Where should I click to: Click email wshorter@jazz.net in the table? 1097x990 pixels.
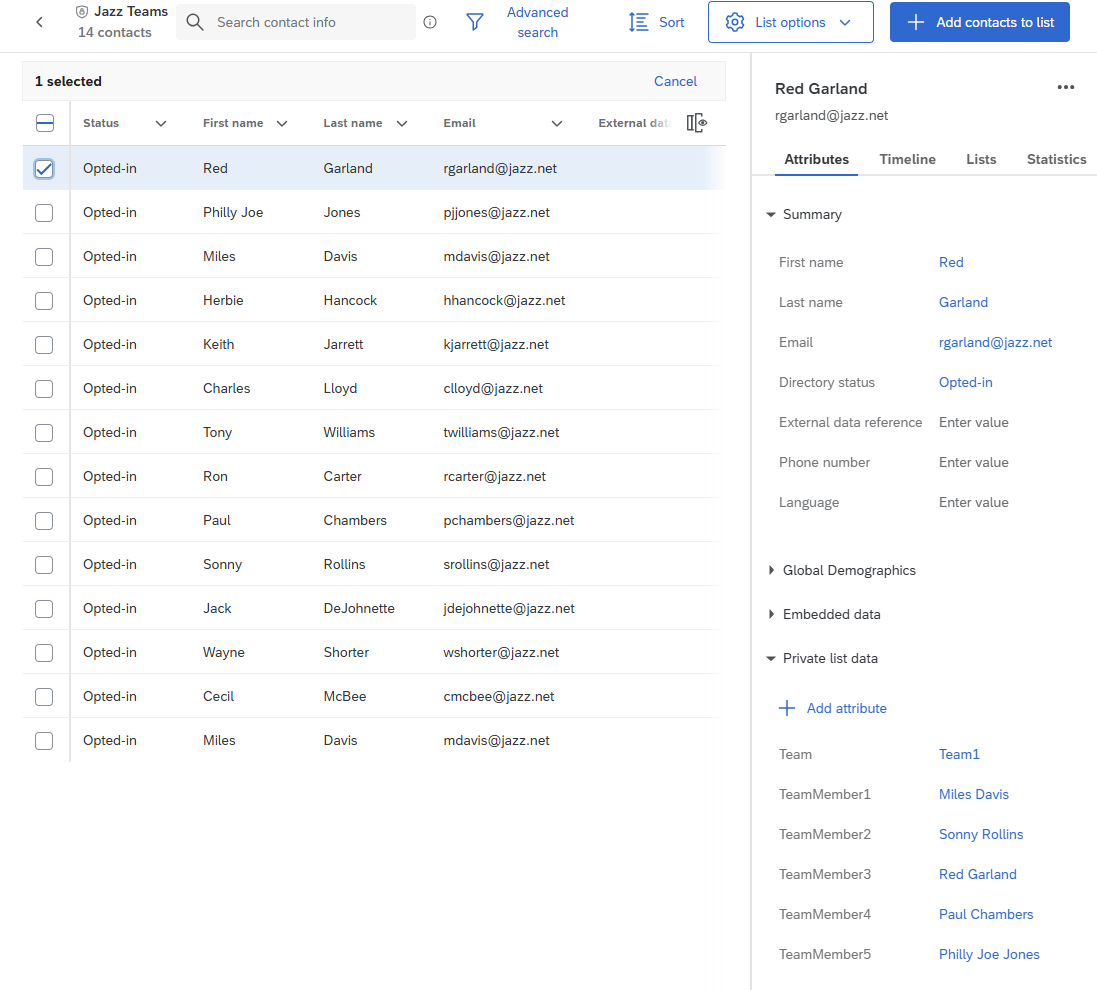tap(501, 653)
